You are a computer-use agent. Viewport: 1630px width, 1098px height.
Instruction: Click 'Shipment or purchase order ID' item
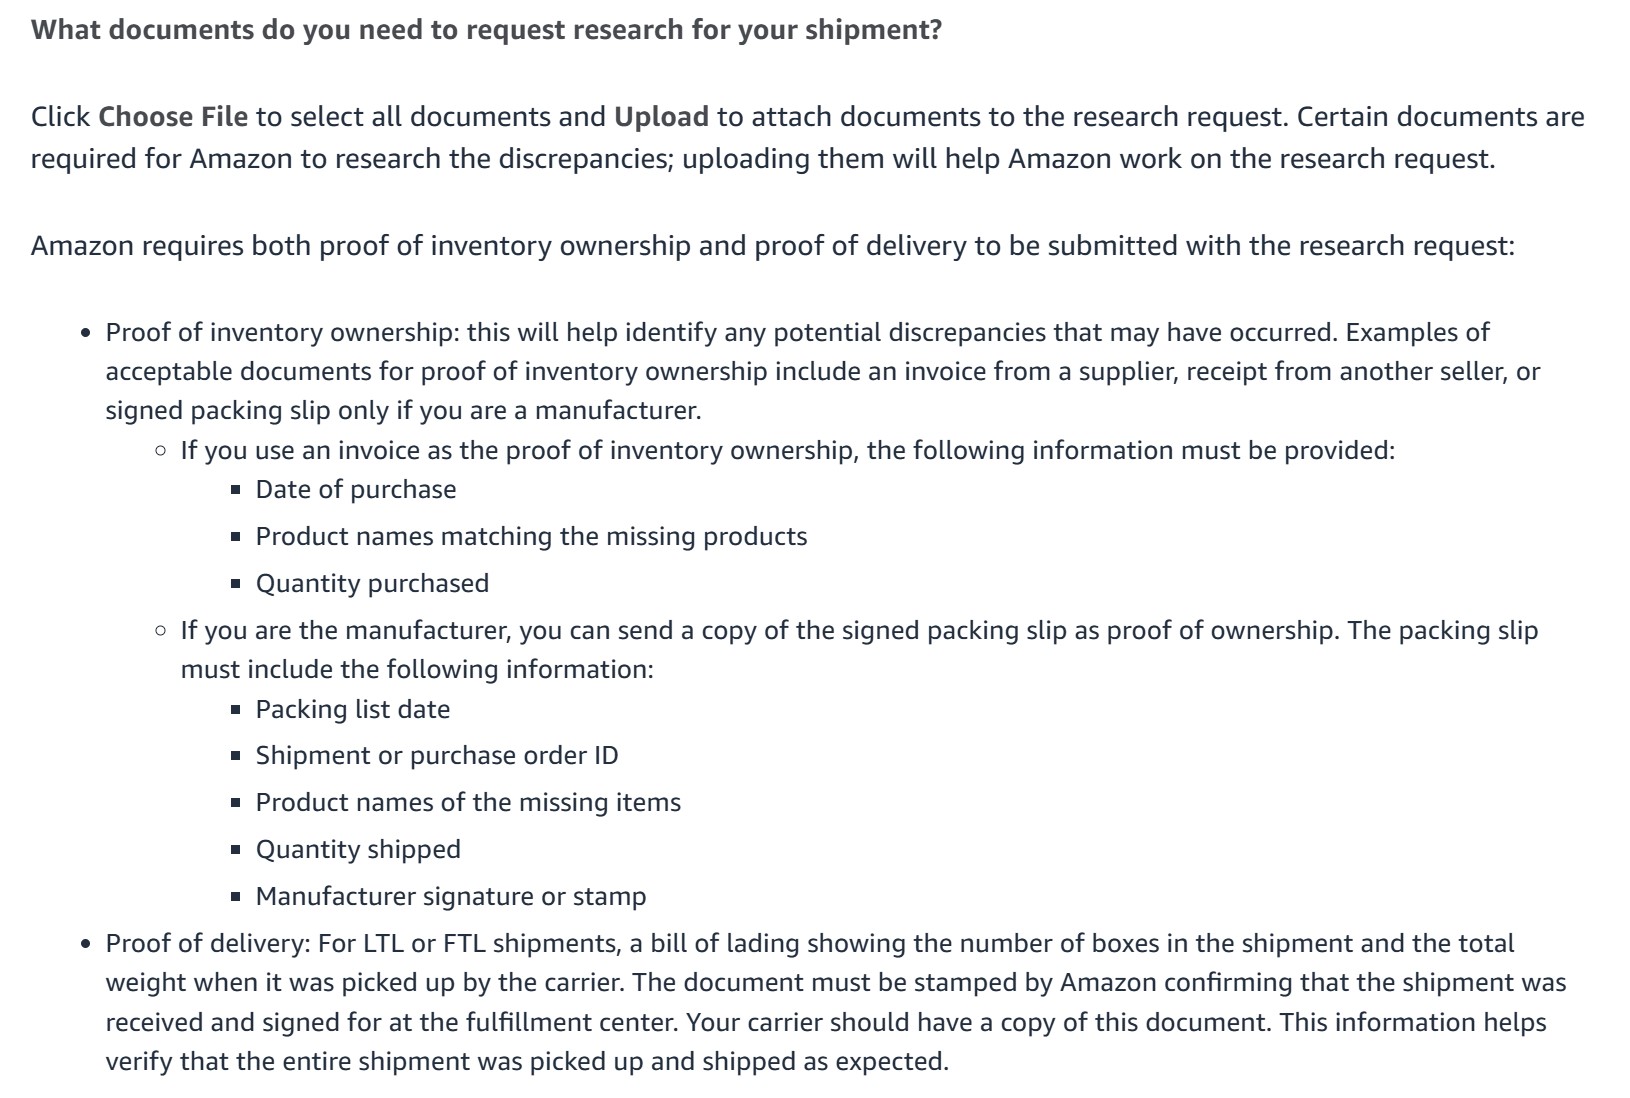(437, 755)
